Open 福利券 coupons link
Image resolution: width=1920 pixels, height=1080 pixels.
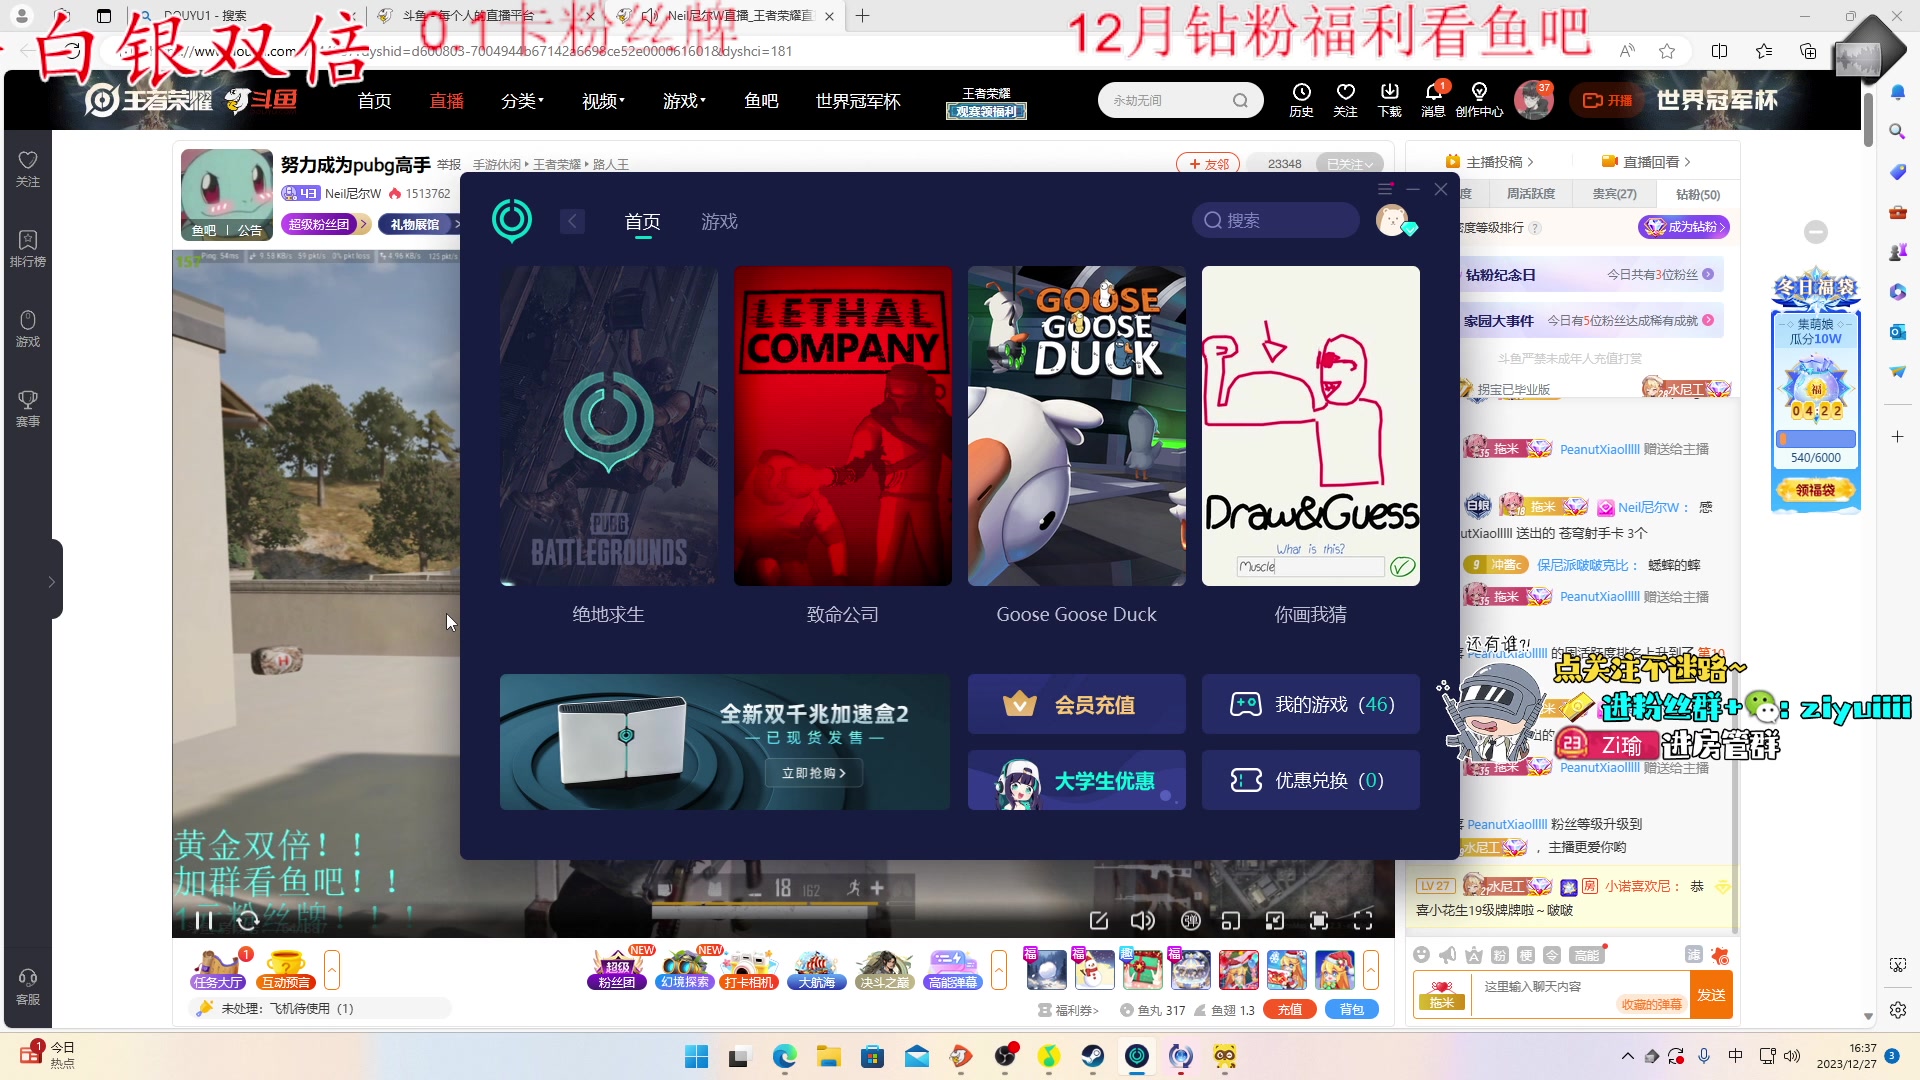pyautogui.click(x=1069, y=1010)
